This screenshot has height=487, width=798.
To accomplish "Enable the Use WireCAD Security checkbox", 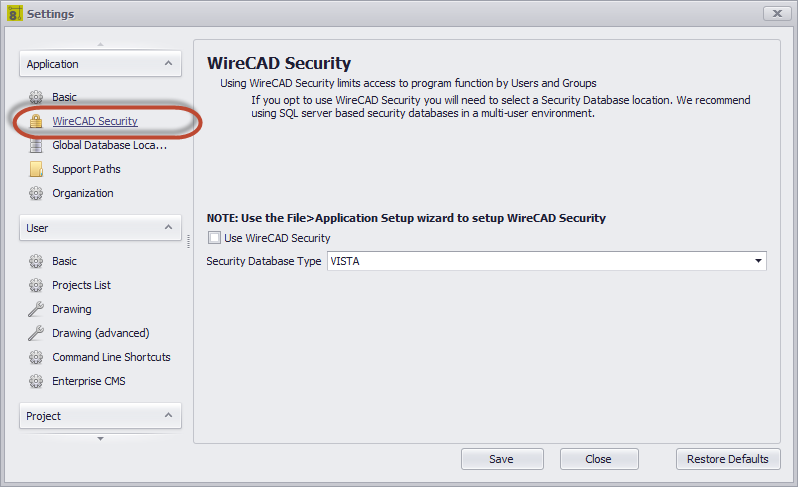I will point(215,238).
